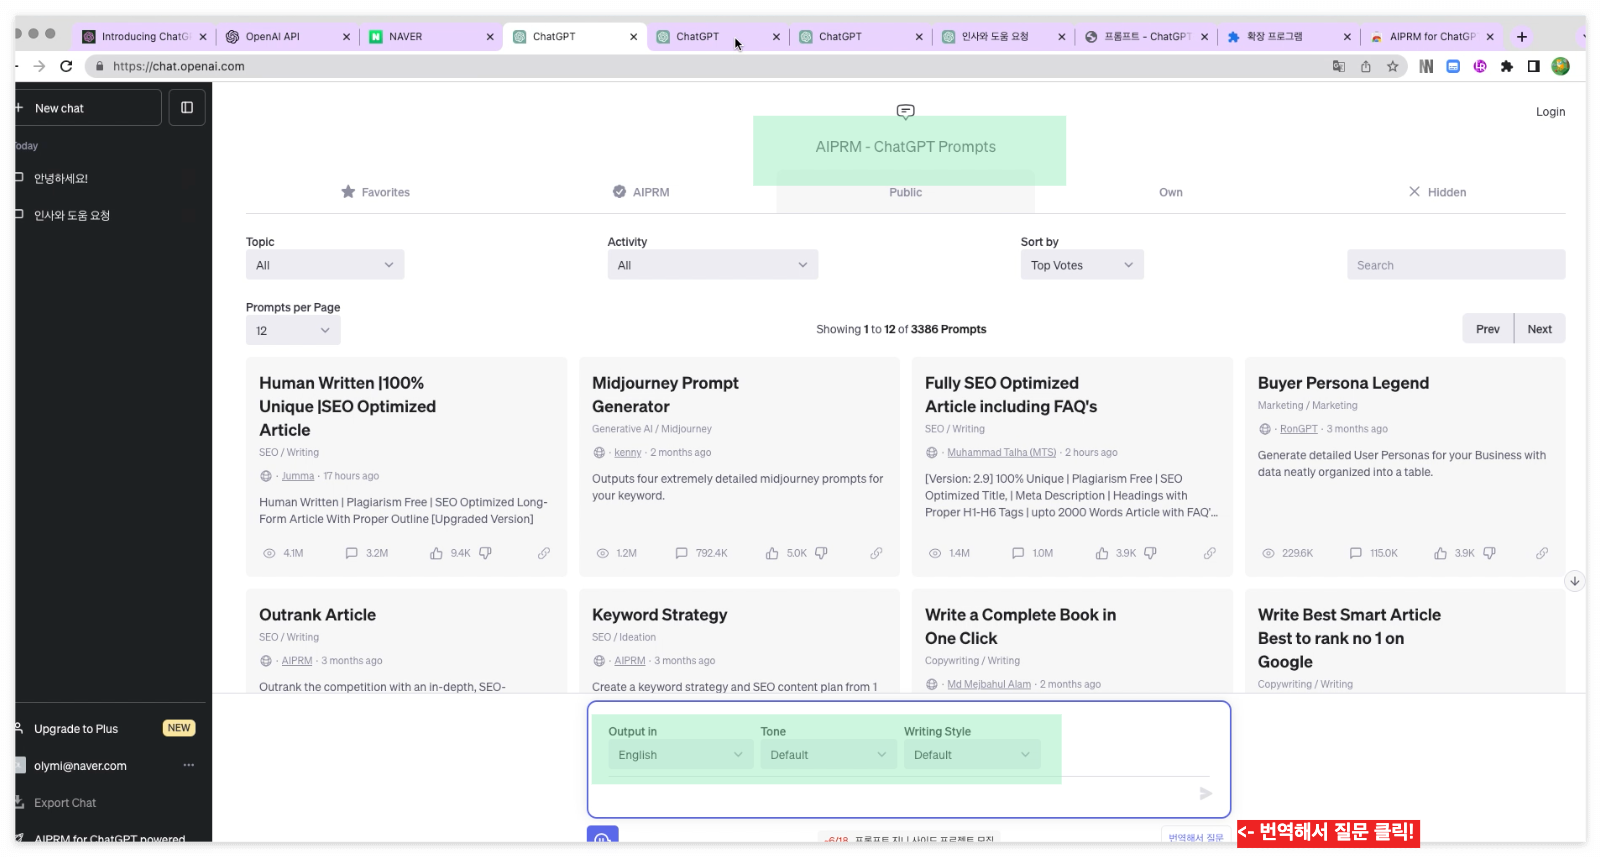Click the browser profile avatar icon

[1560, 66]
